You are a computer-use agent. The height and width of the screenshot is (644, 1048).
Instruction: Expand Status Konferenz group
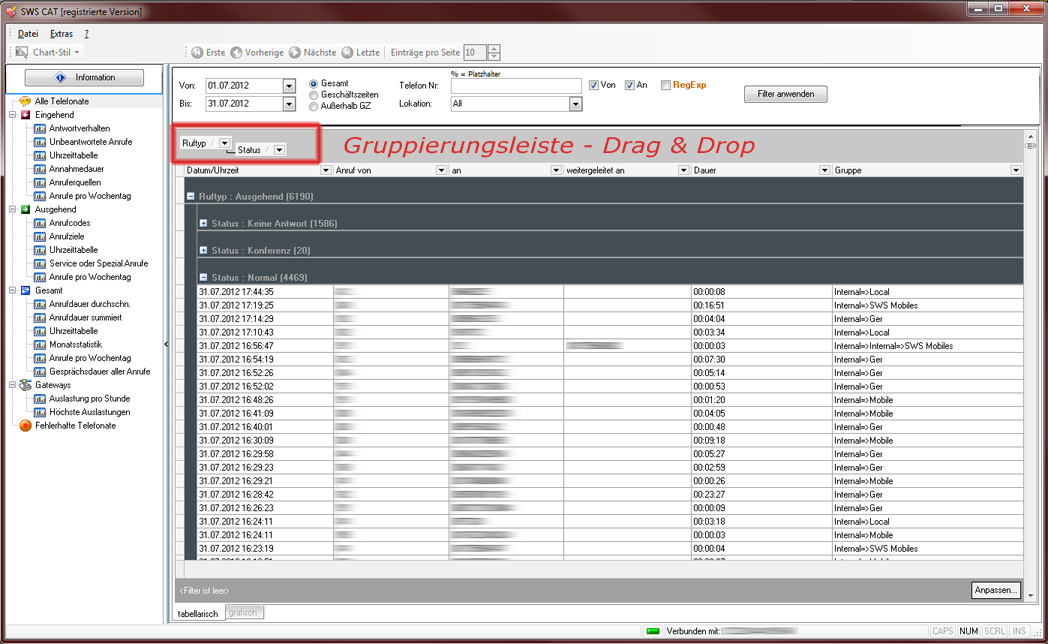(x=203, y=251)
